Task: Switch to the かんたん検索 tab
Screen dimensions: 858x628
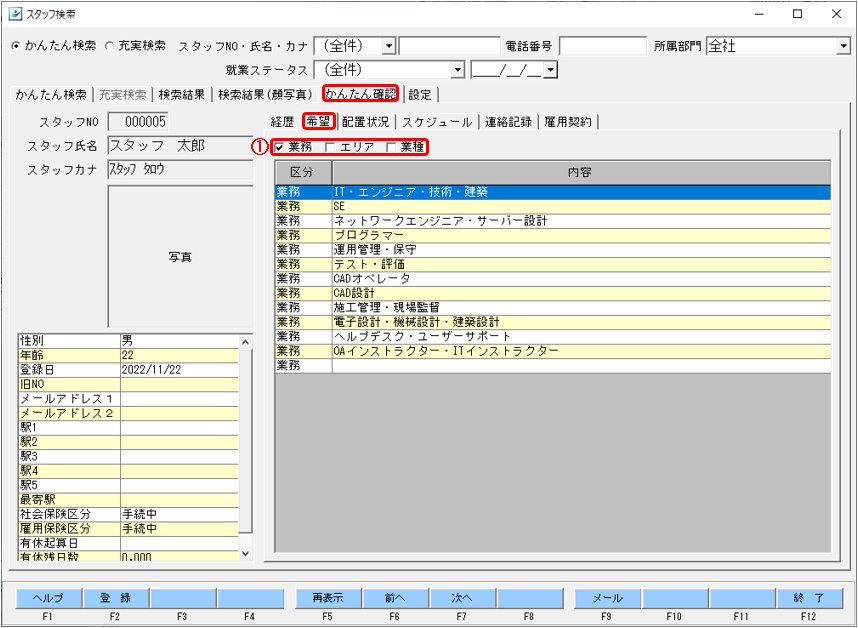Action: click(51, 95)
